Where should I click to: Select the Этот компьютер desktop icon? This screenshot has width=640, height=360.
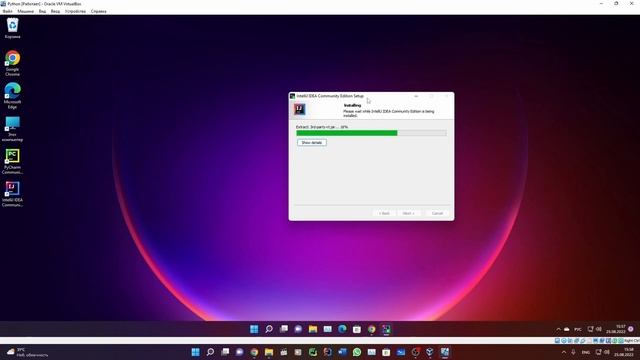[12, 129]
